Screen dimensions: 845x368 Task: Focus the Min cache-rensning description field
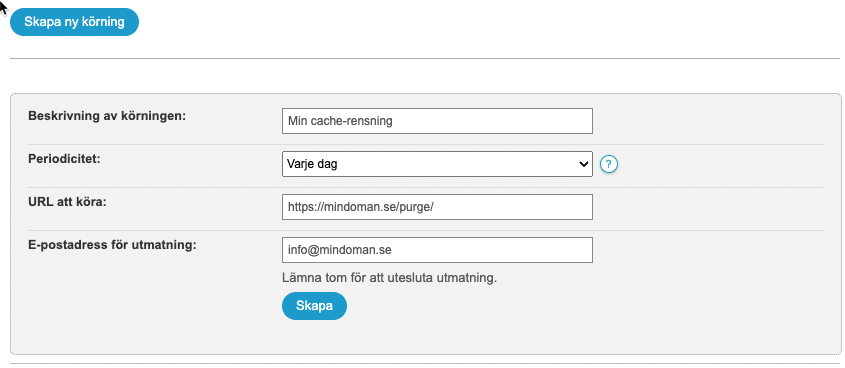click(x=437, y=121)
